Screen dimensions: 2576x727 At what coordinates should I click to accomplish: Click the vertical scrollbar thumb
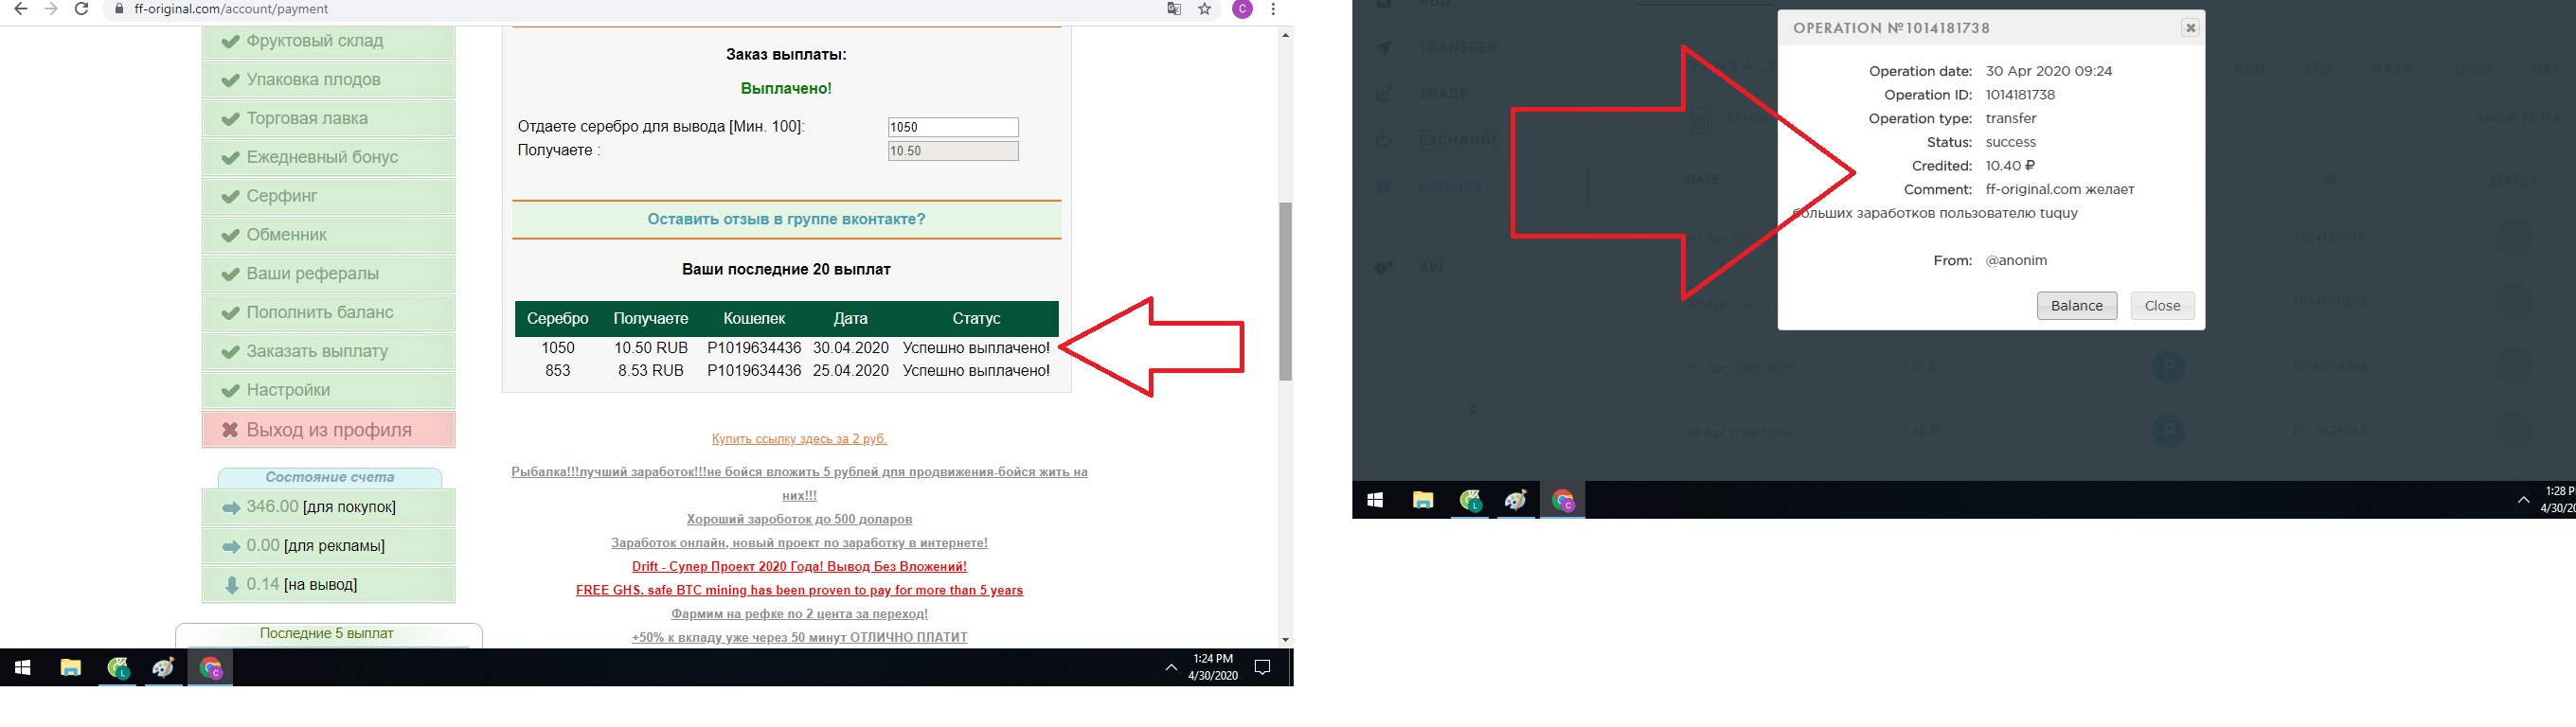1286,291
